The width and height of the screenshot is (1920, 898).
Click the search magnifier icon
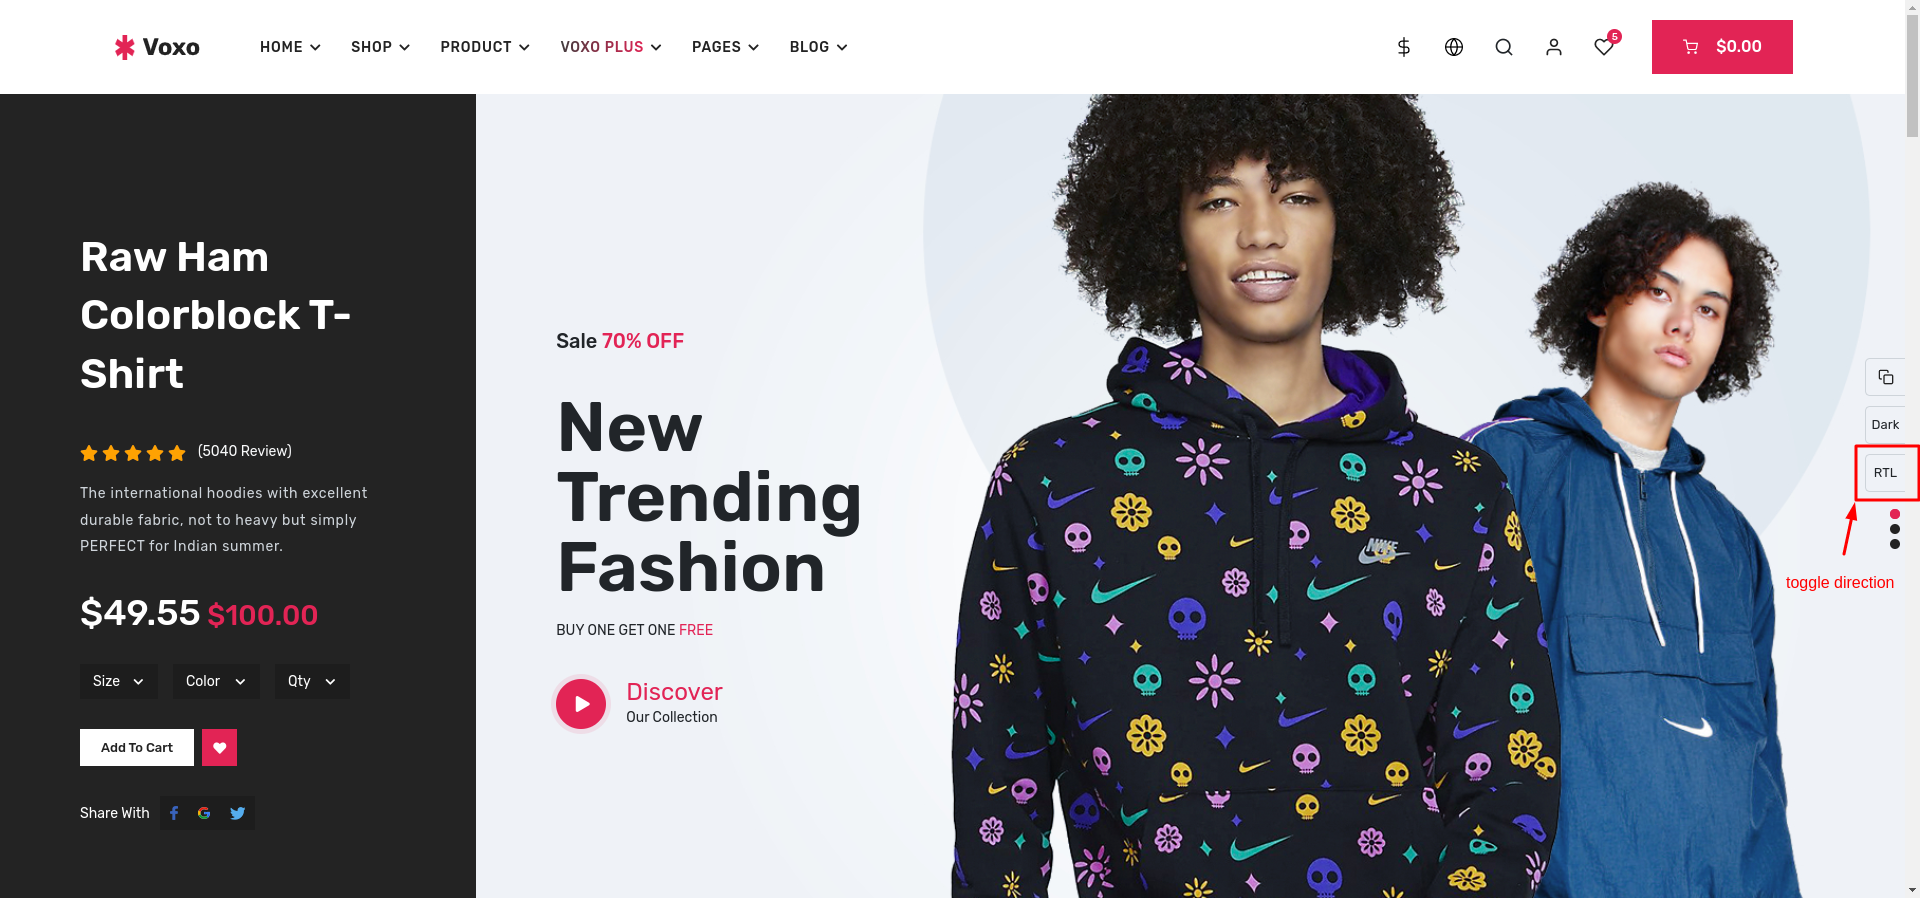(1504, 47)
